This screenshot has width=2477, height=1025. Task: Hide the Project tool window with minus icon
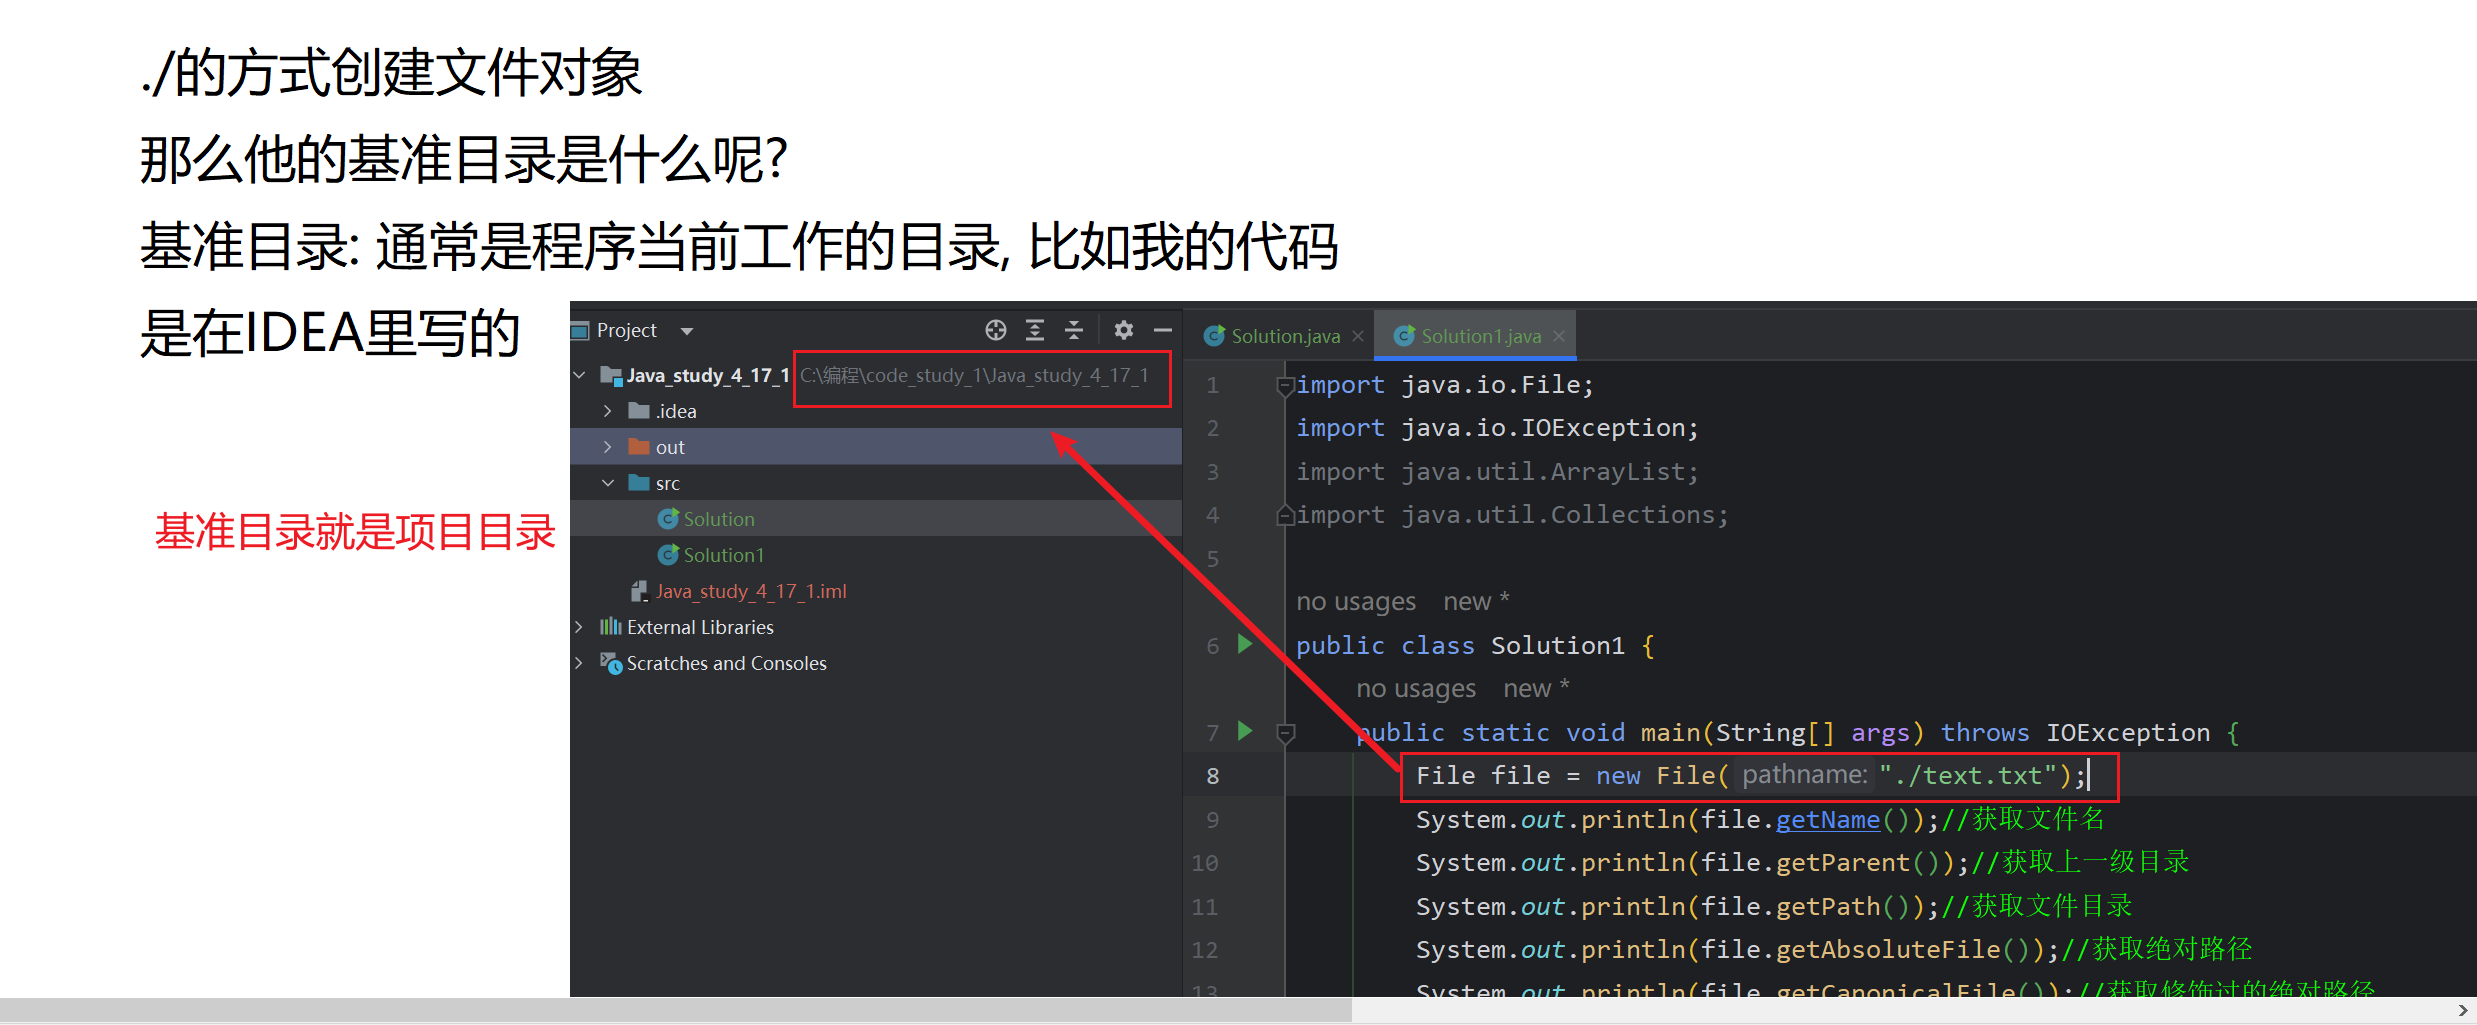[x=1162, y=330]
